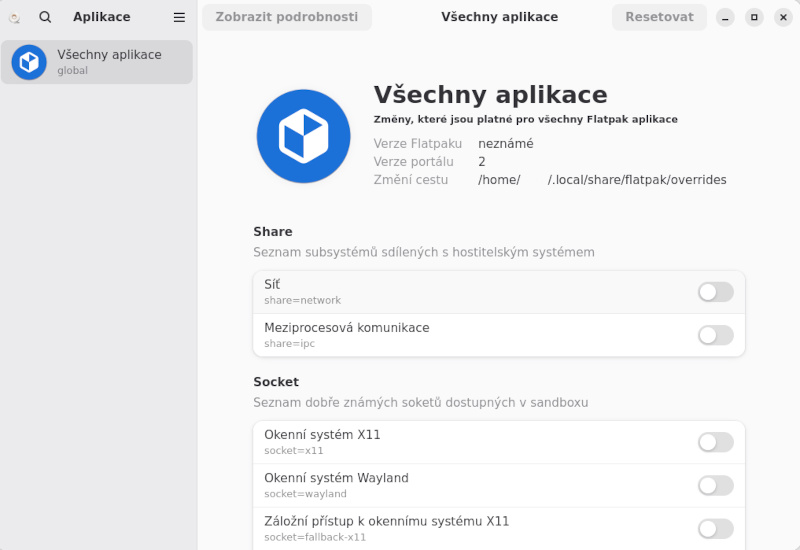
Task: Open the hamburger main menu
Action: tap(179, 17)
